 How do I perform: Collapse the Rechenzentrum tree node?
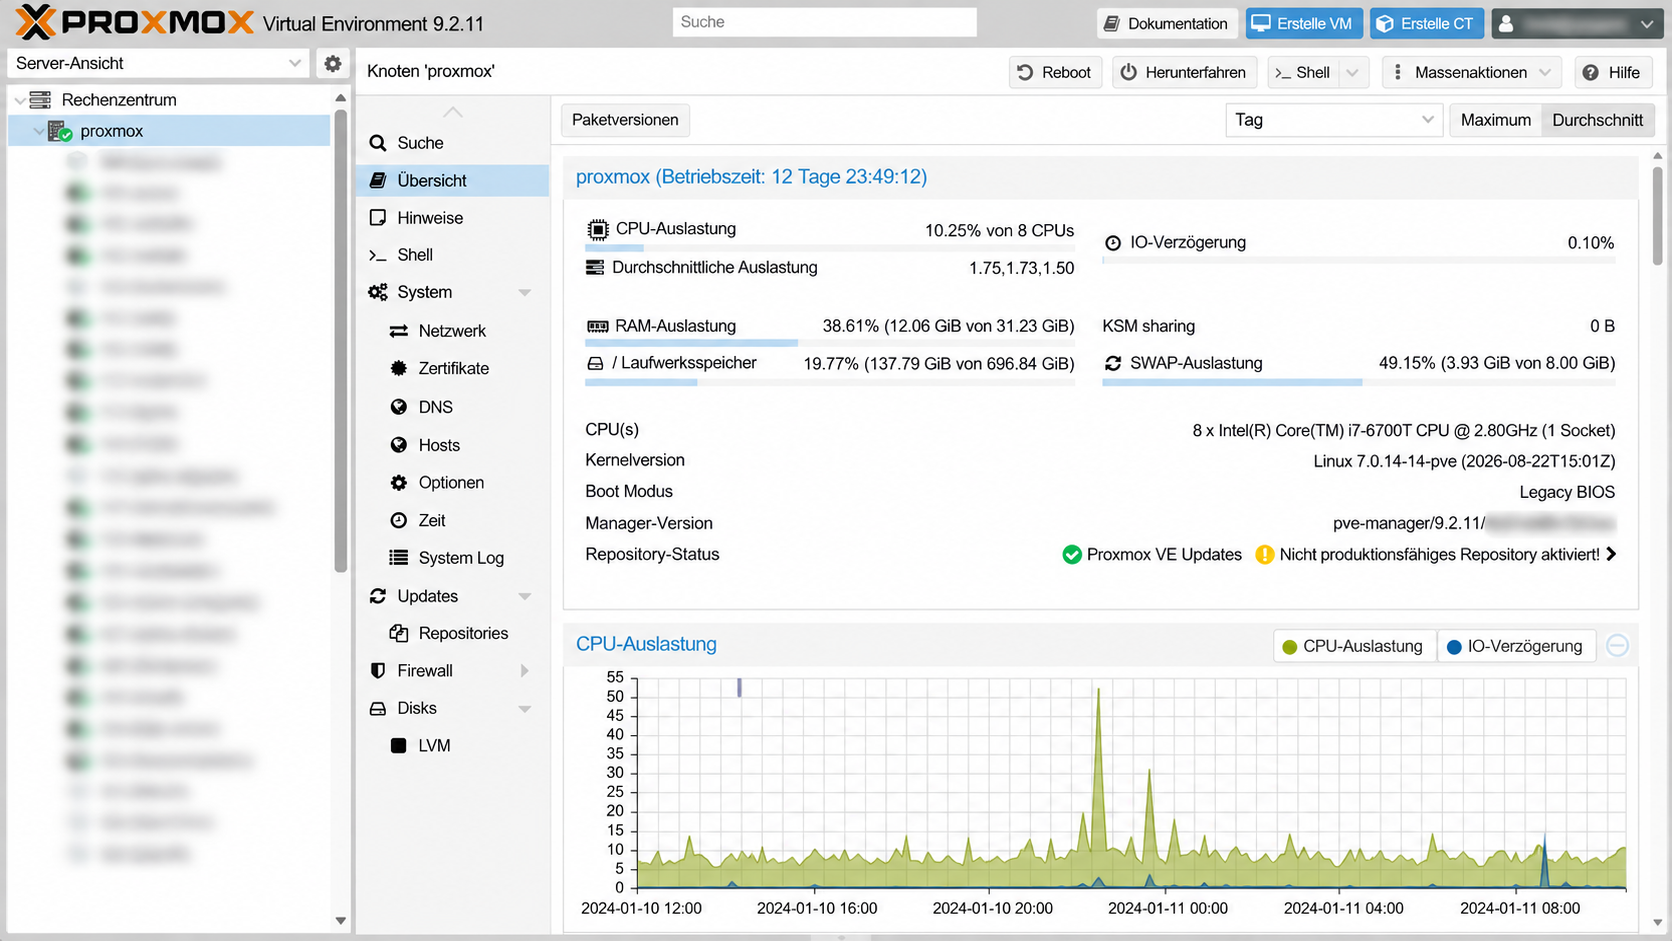[x=19, y=100]
